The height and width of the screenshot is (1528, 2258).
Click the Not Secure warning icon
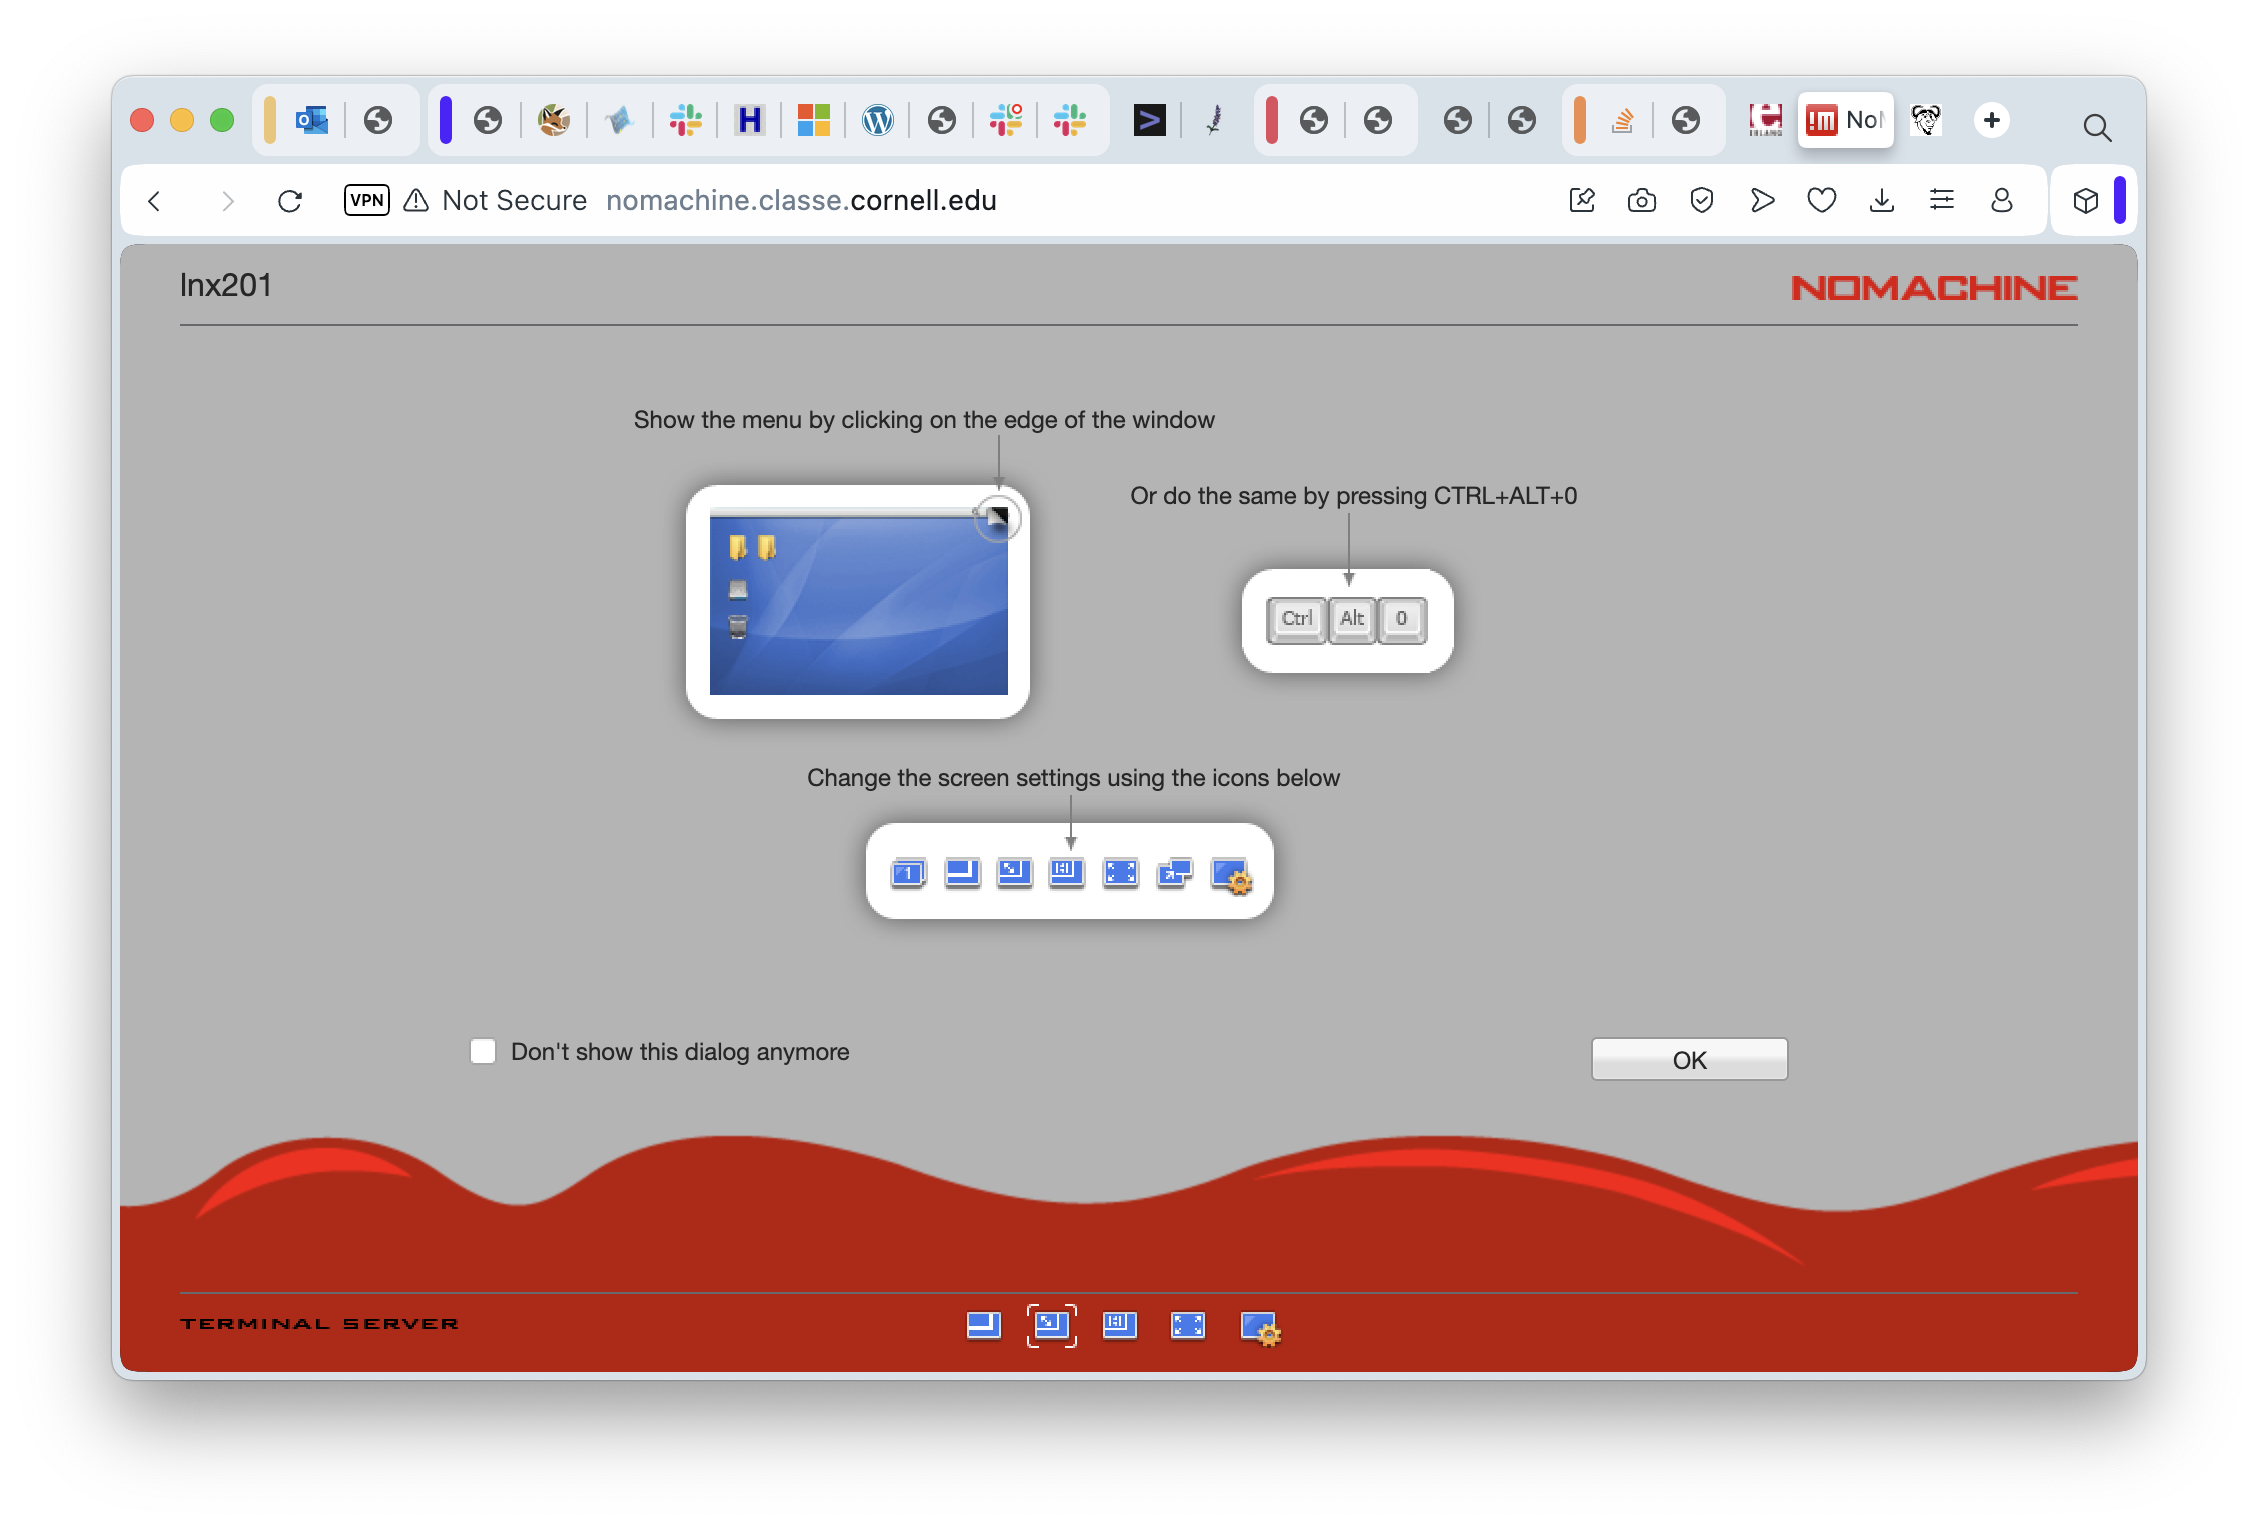[x=416, y=201]
